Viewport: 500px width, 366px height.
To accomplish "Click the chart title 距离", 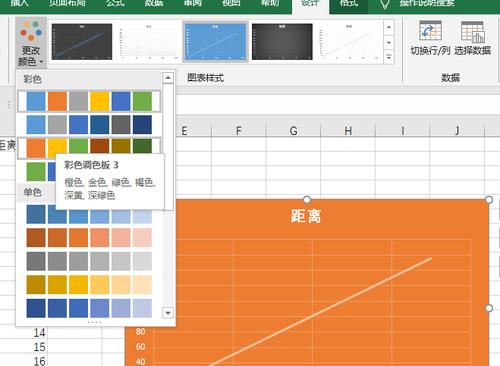I will click(x=306, y=216).
